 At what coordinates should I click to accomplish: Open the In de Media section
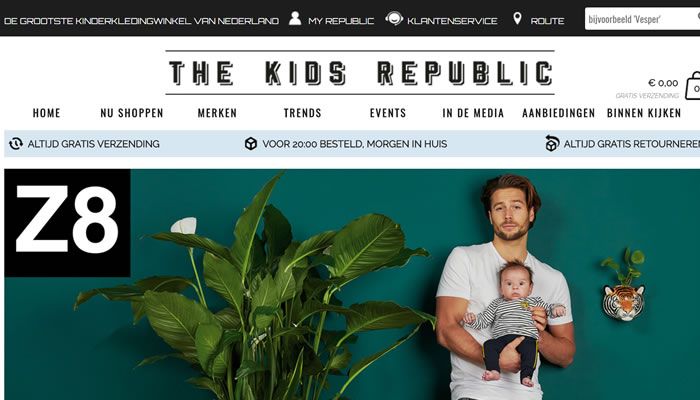pos(473,113)
